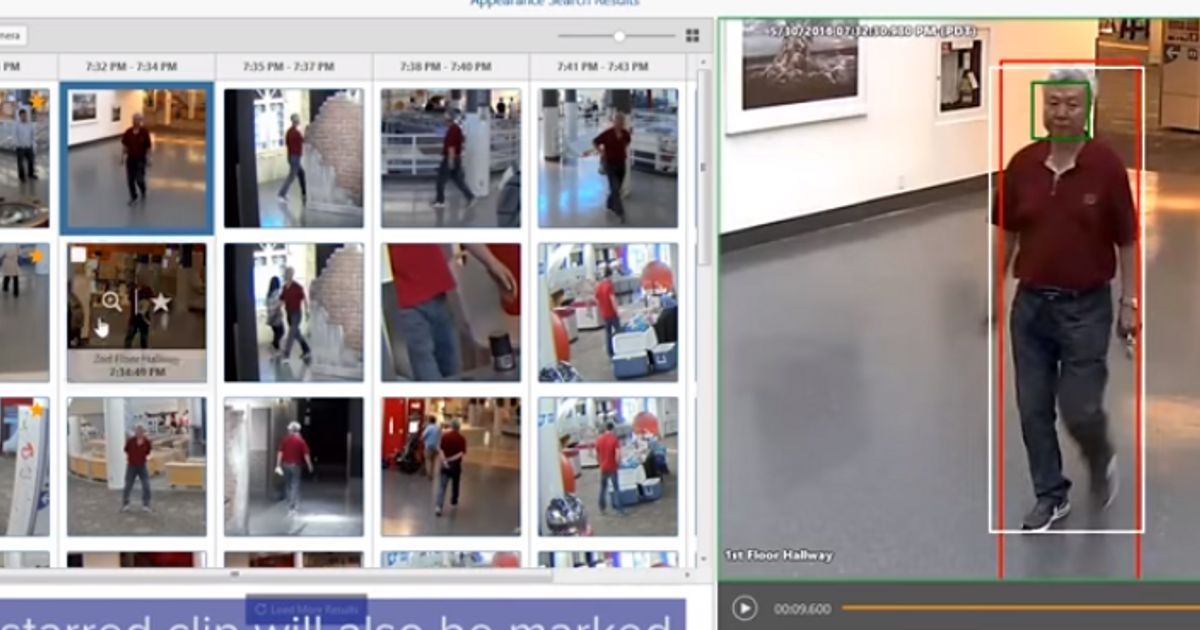Open first-row thumbnail under 7:41 PM - 7:43 PM

pos(607,158)
